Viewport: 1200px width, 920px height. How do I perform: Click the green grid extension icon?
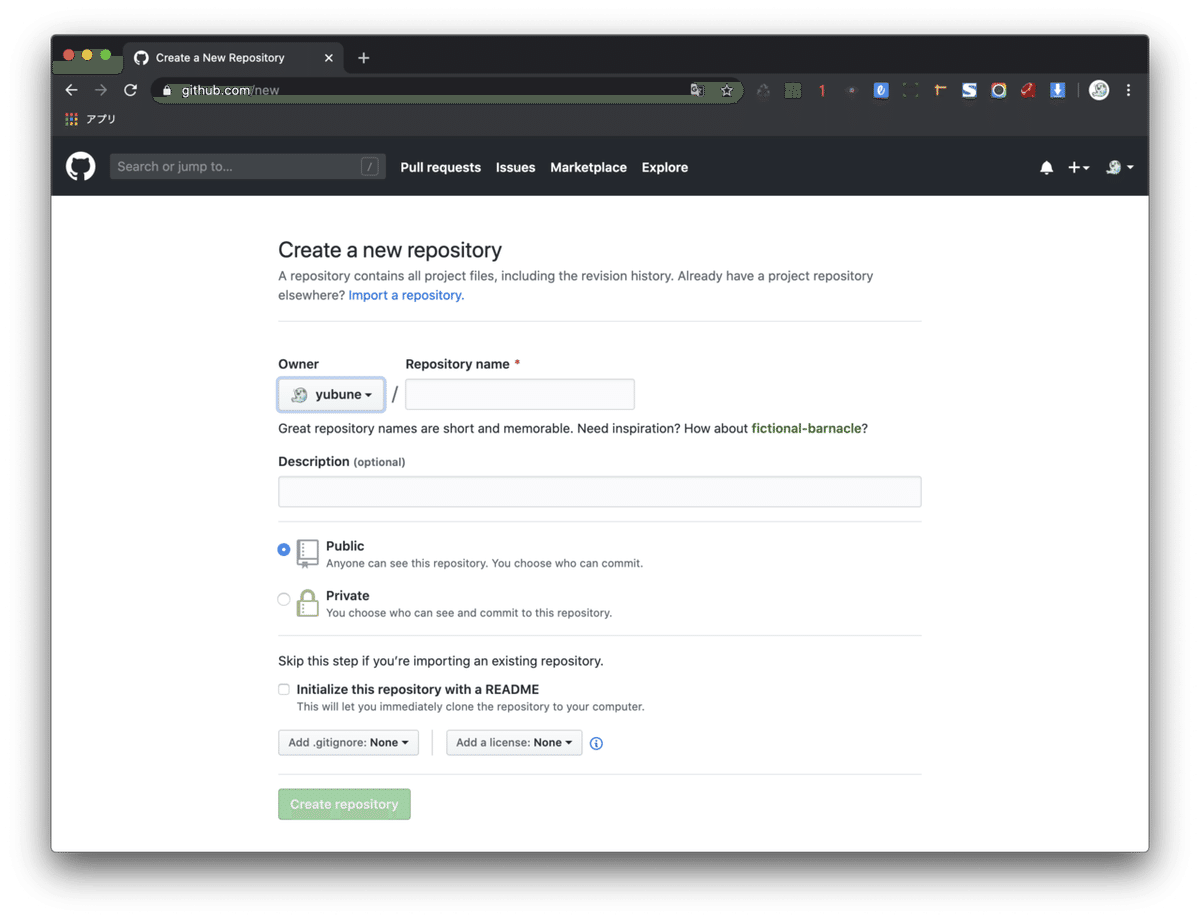click(x=793, y=90)
